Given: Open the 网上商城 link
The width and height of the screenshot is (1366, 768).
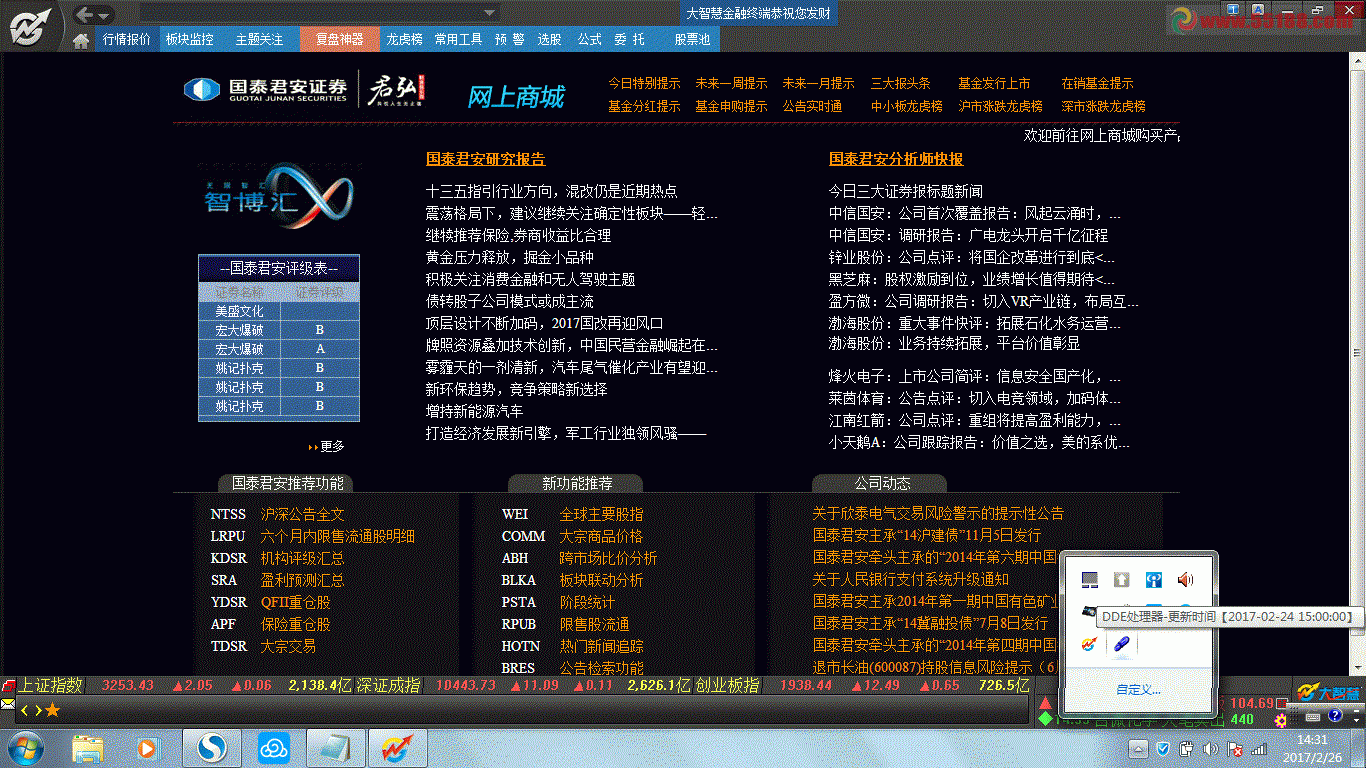Looking at the screenshot, I should (x=516, y=97).
